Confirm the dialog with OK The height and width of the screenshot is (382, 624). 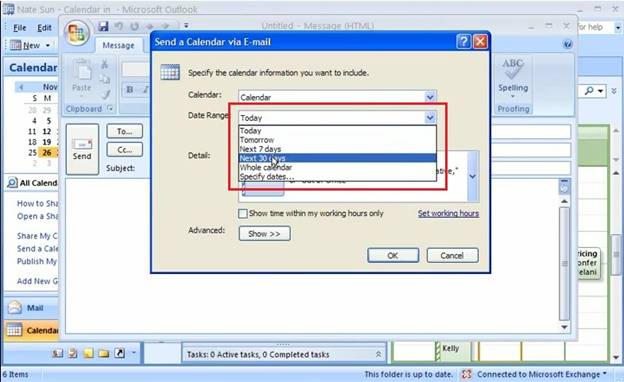393,255
